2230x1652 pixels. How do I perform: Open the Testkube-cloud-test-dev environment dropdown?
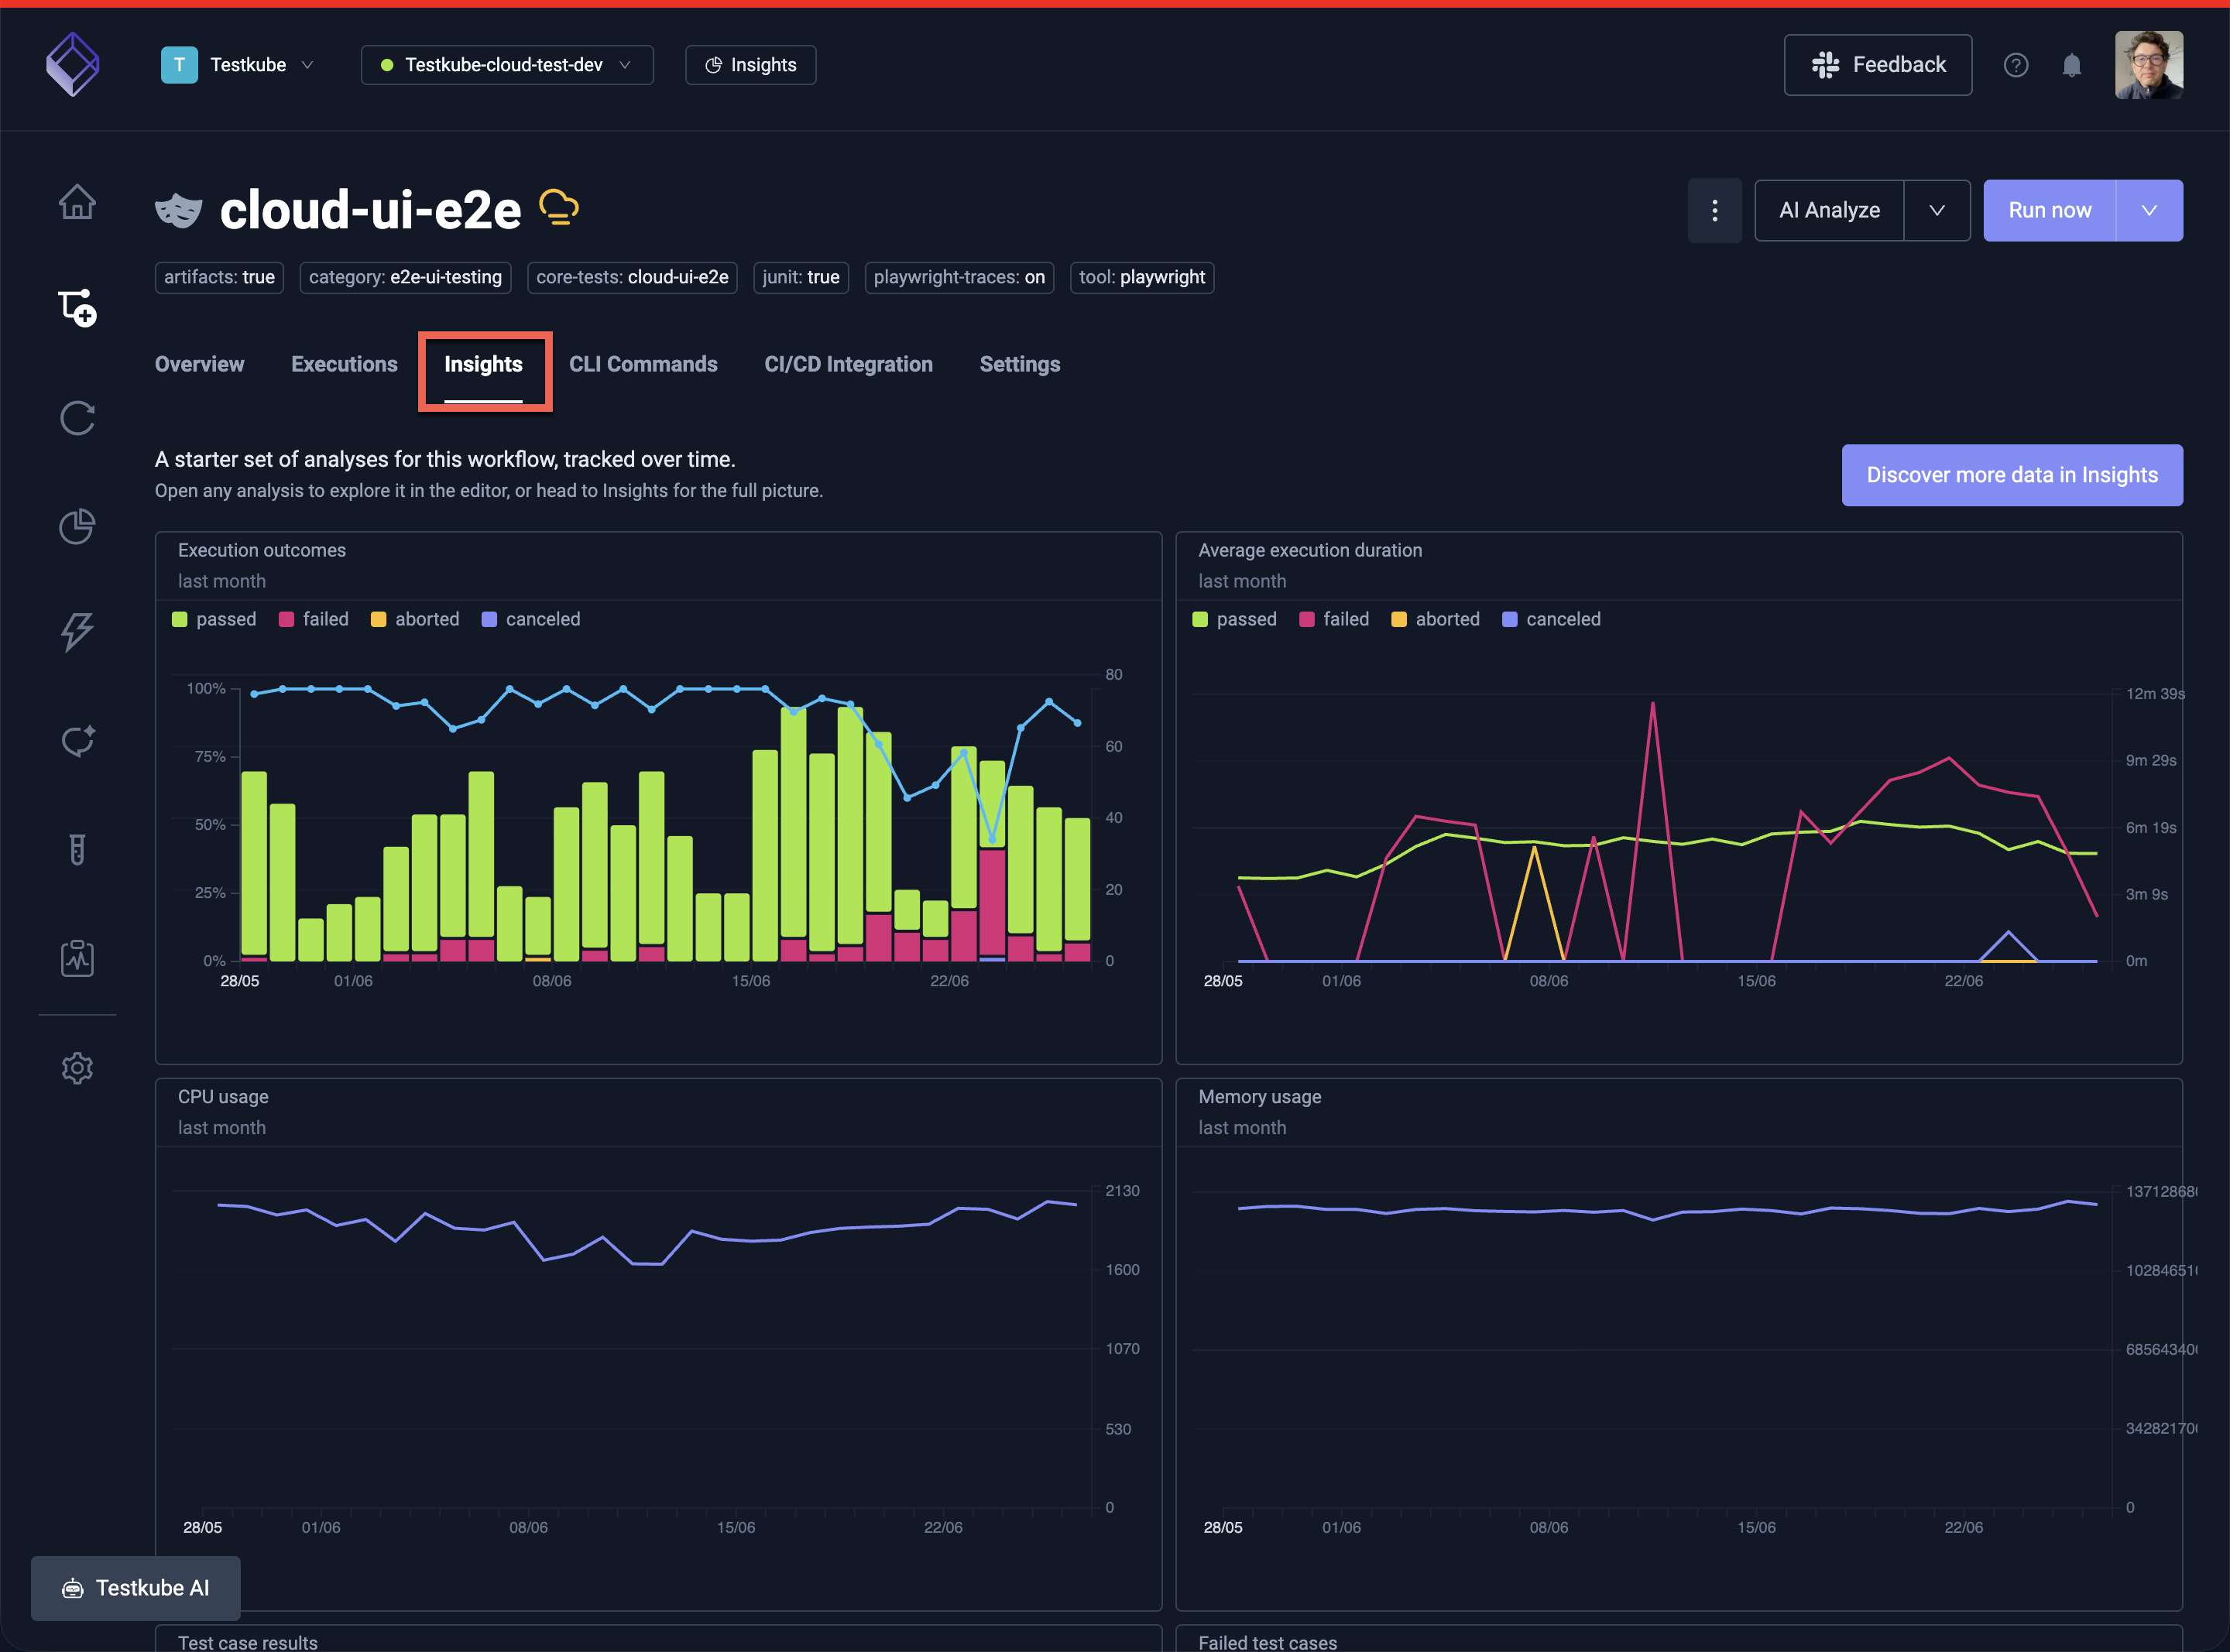pyautogui.click(x=507, y=65)
